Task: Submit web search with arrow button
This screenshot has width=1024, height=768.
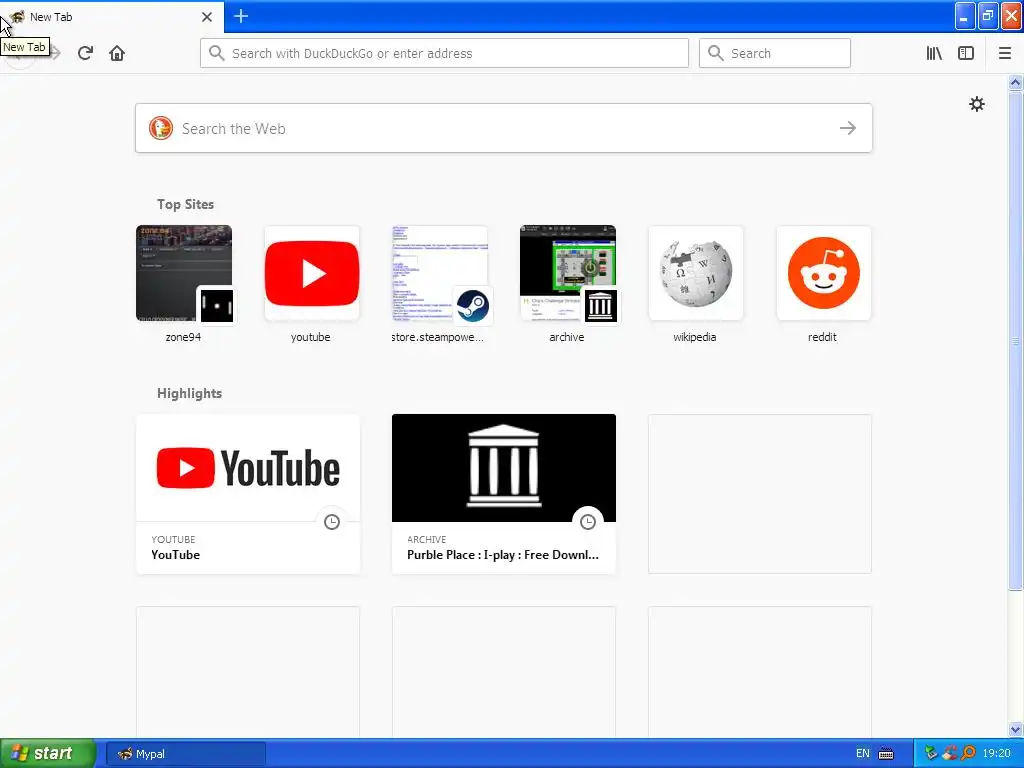Action: (848, 128)
